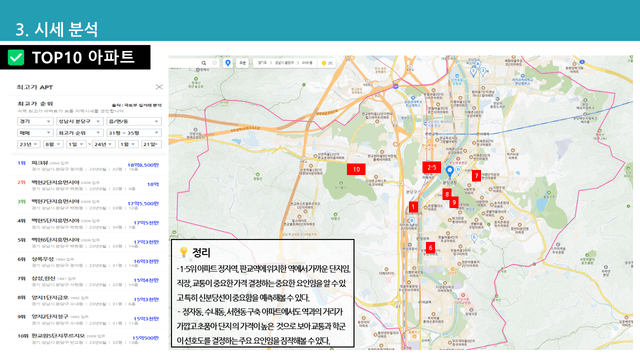This screenshot has width=640, height=360.
Task: Click the yellow weather sun icon
Action: (x=324, y=63)
